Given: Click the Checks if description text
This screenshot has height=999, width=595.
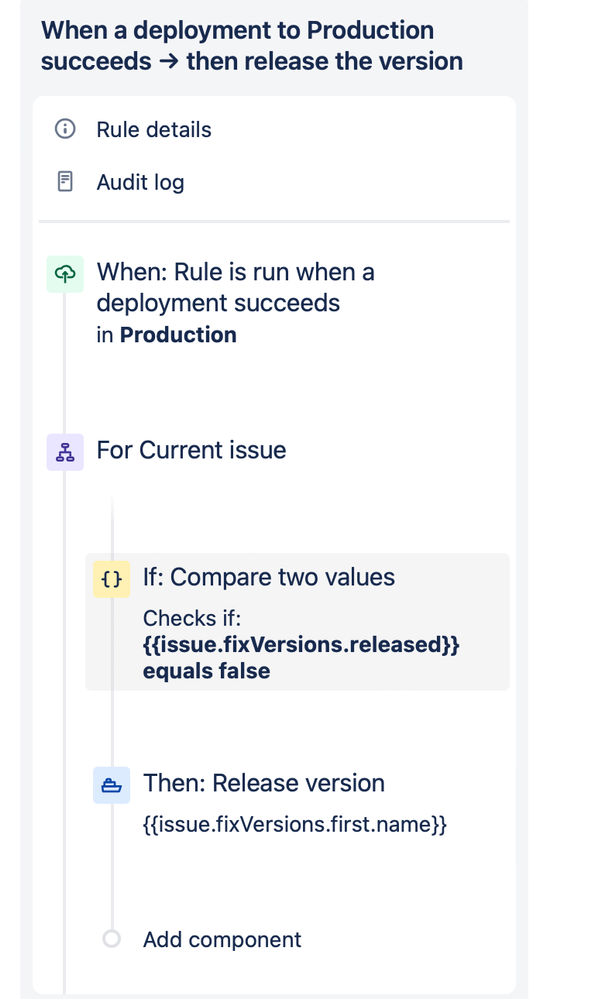Looking at the screenshot, I should point(192,619).
